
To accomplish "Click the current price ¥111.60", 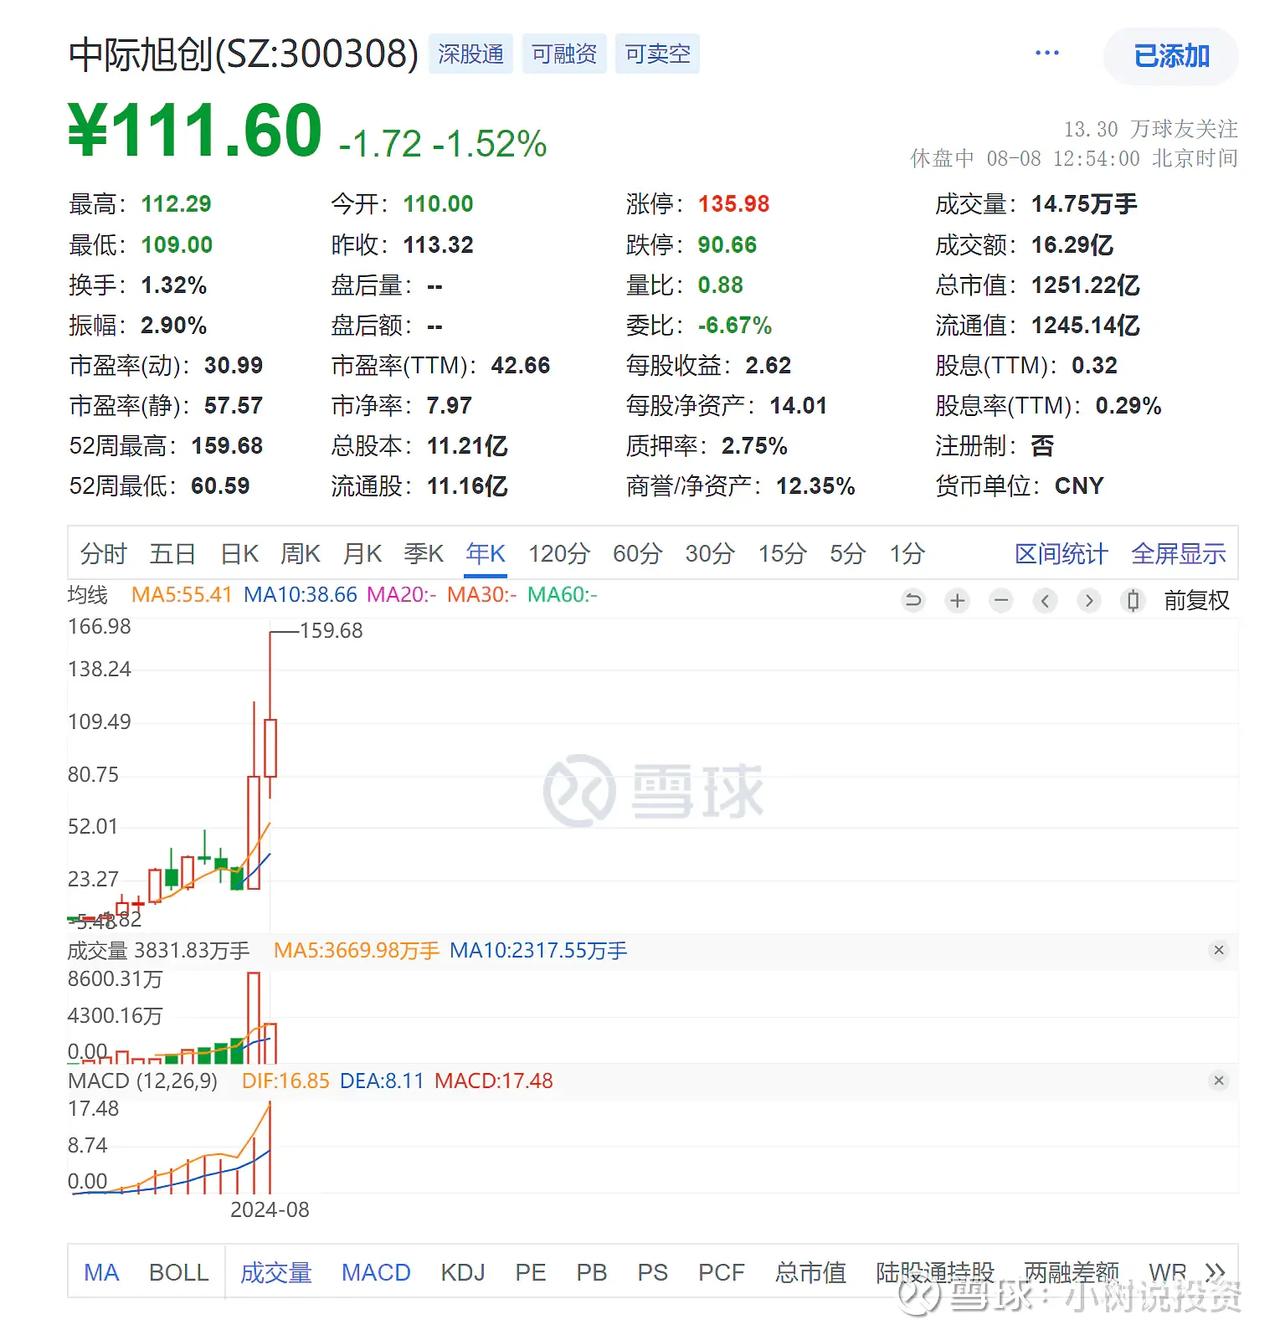I will [195, 131].
